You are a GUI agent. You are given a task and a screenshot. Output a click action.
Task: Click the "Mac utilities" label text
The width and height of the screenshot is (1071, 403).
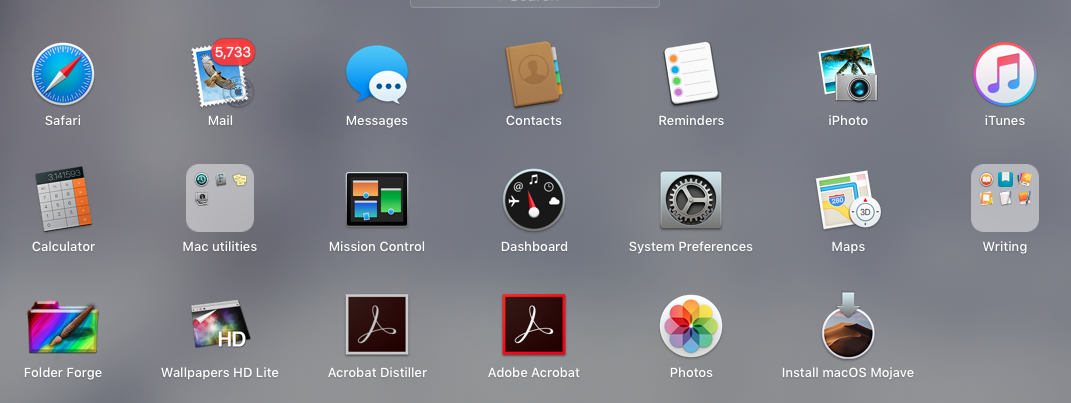point(220,247)
